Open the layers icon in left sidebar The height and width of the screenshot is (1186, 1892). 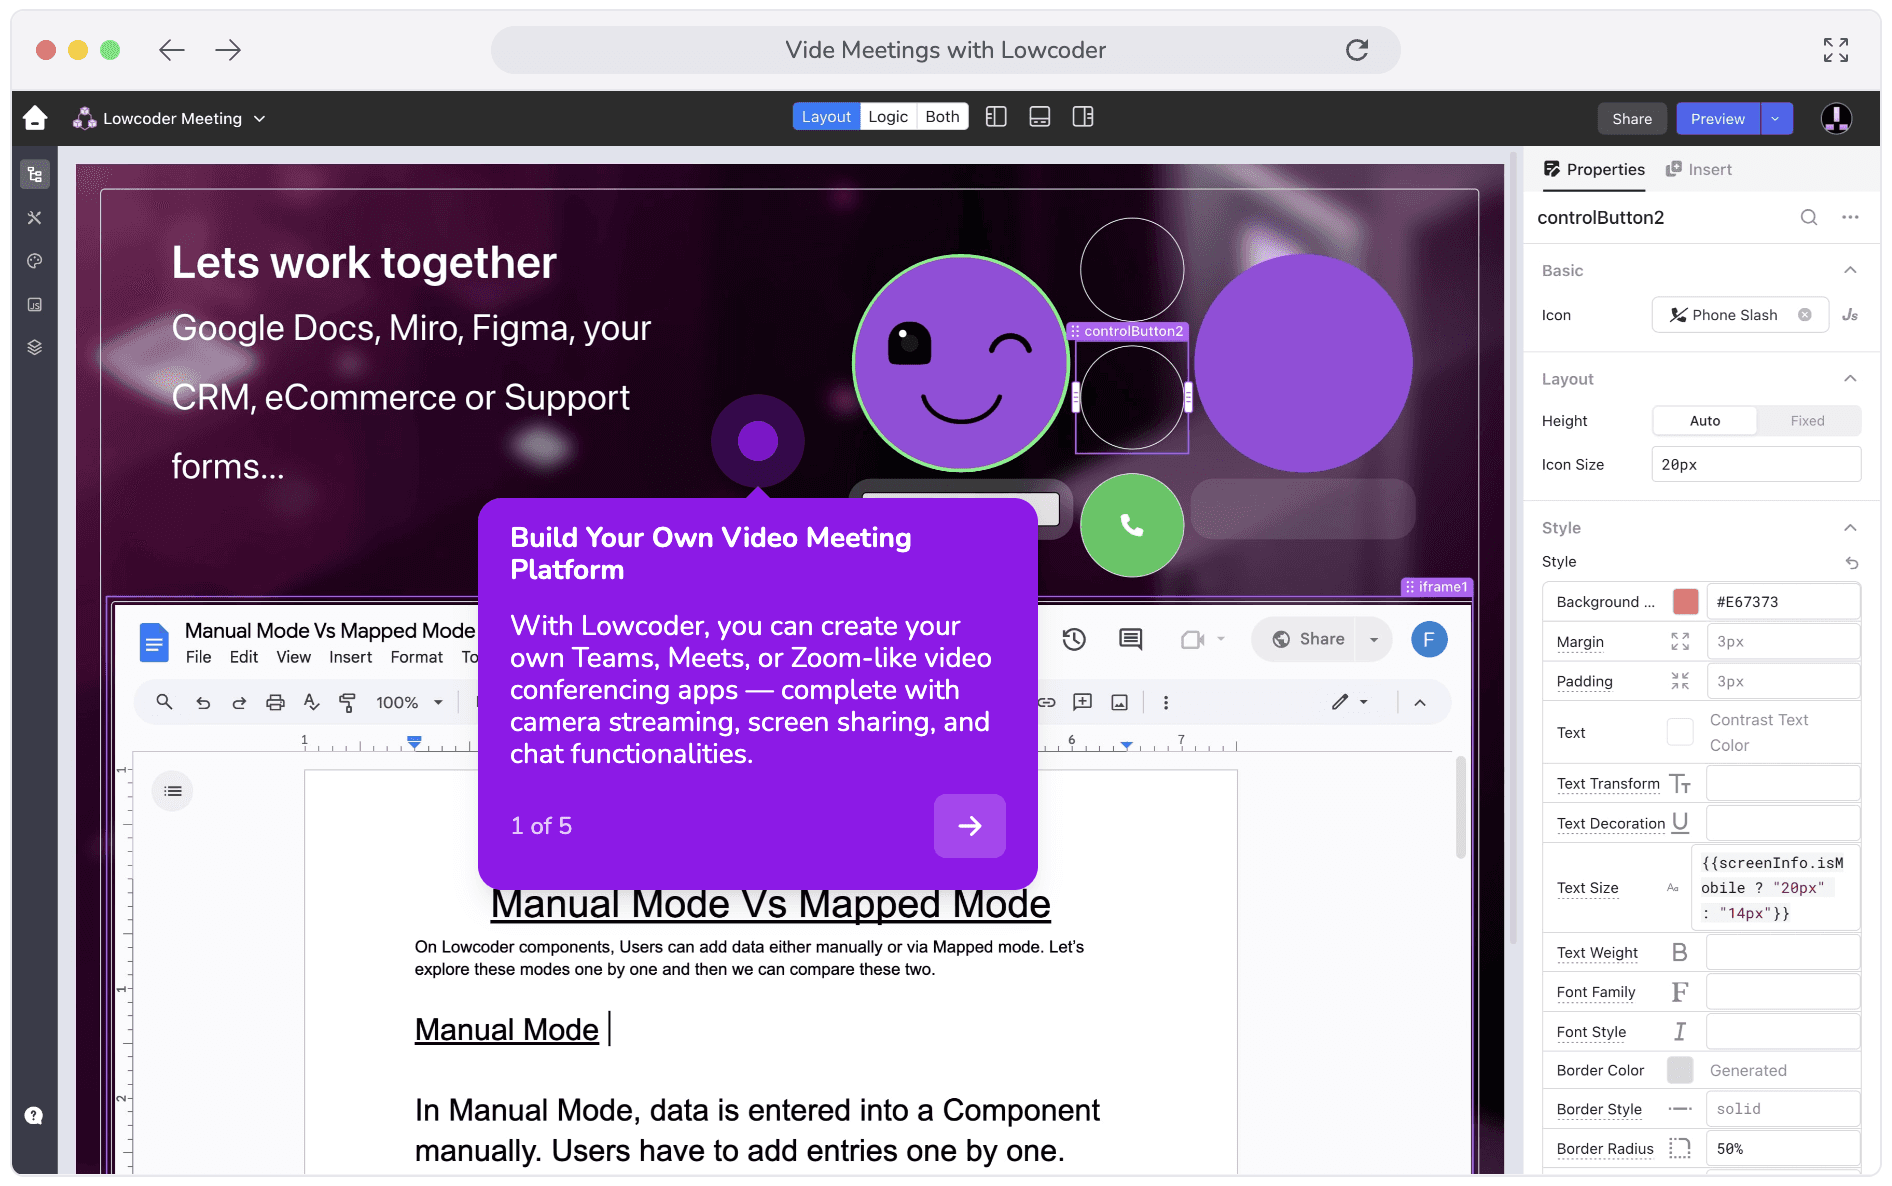pos(35,348)
